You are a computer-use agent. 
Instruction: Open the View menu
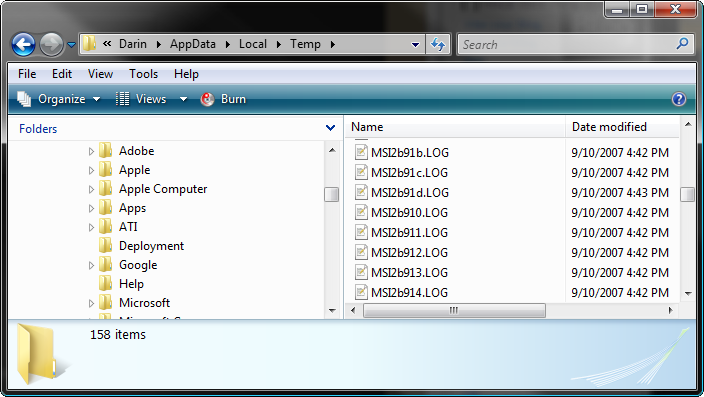coord(100,74)
